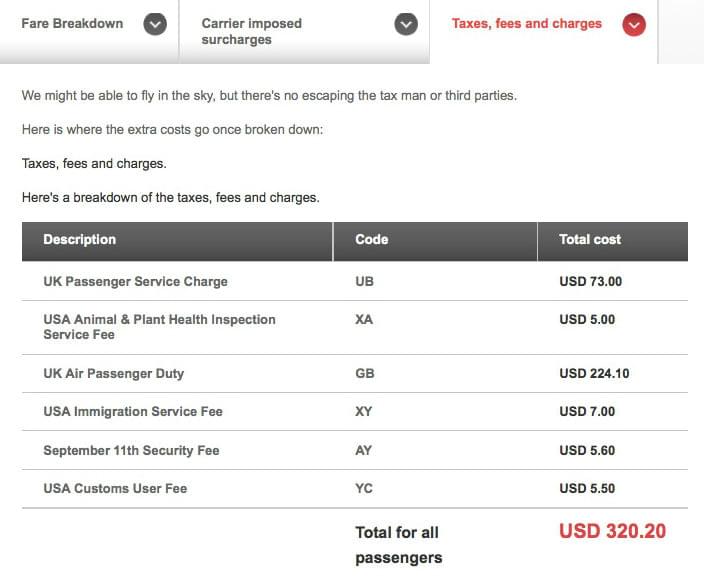This screenshot has height=579, width=704.
Task: Click the Description column header
Action: pos(177,241)
